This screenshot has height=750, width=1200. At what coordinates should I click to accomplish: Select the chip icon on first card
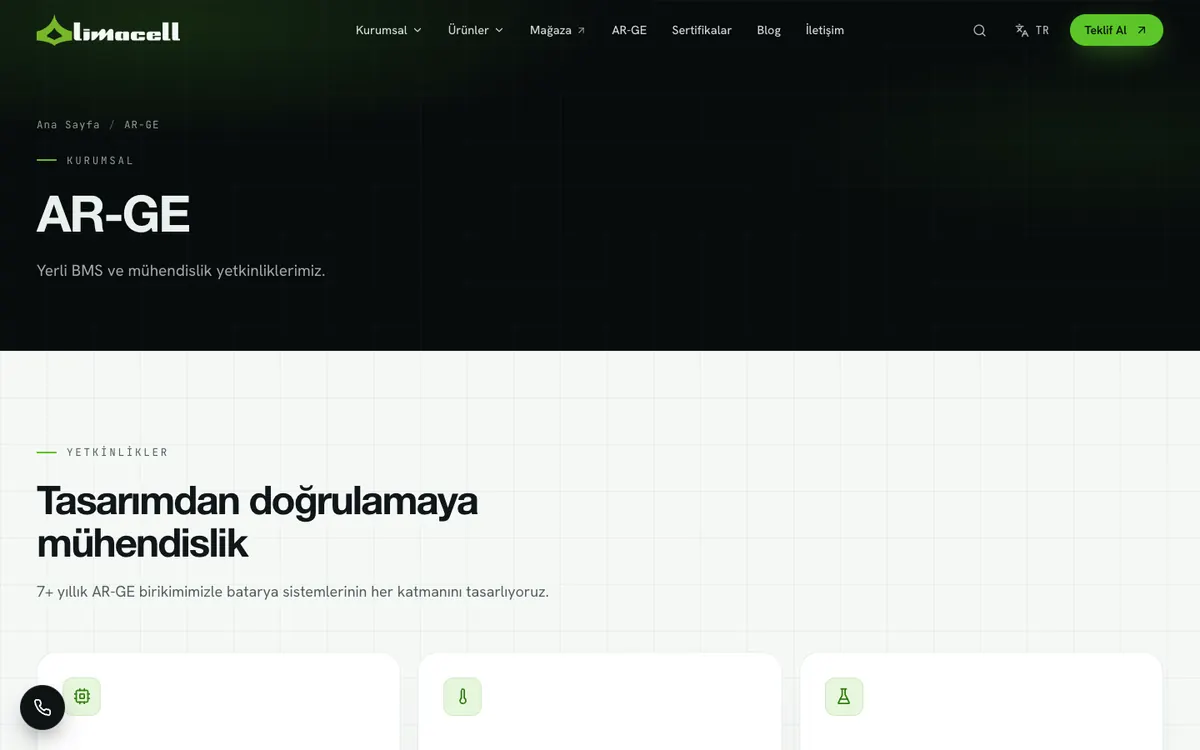[82, 696]
